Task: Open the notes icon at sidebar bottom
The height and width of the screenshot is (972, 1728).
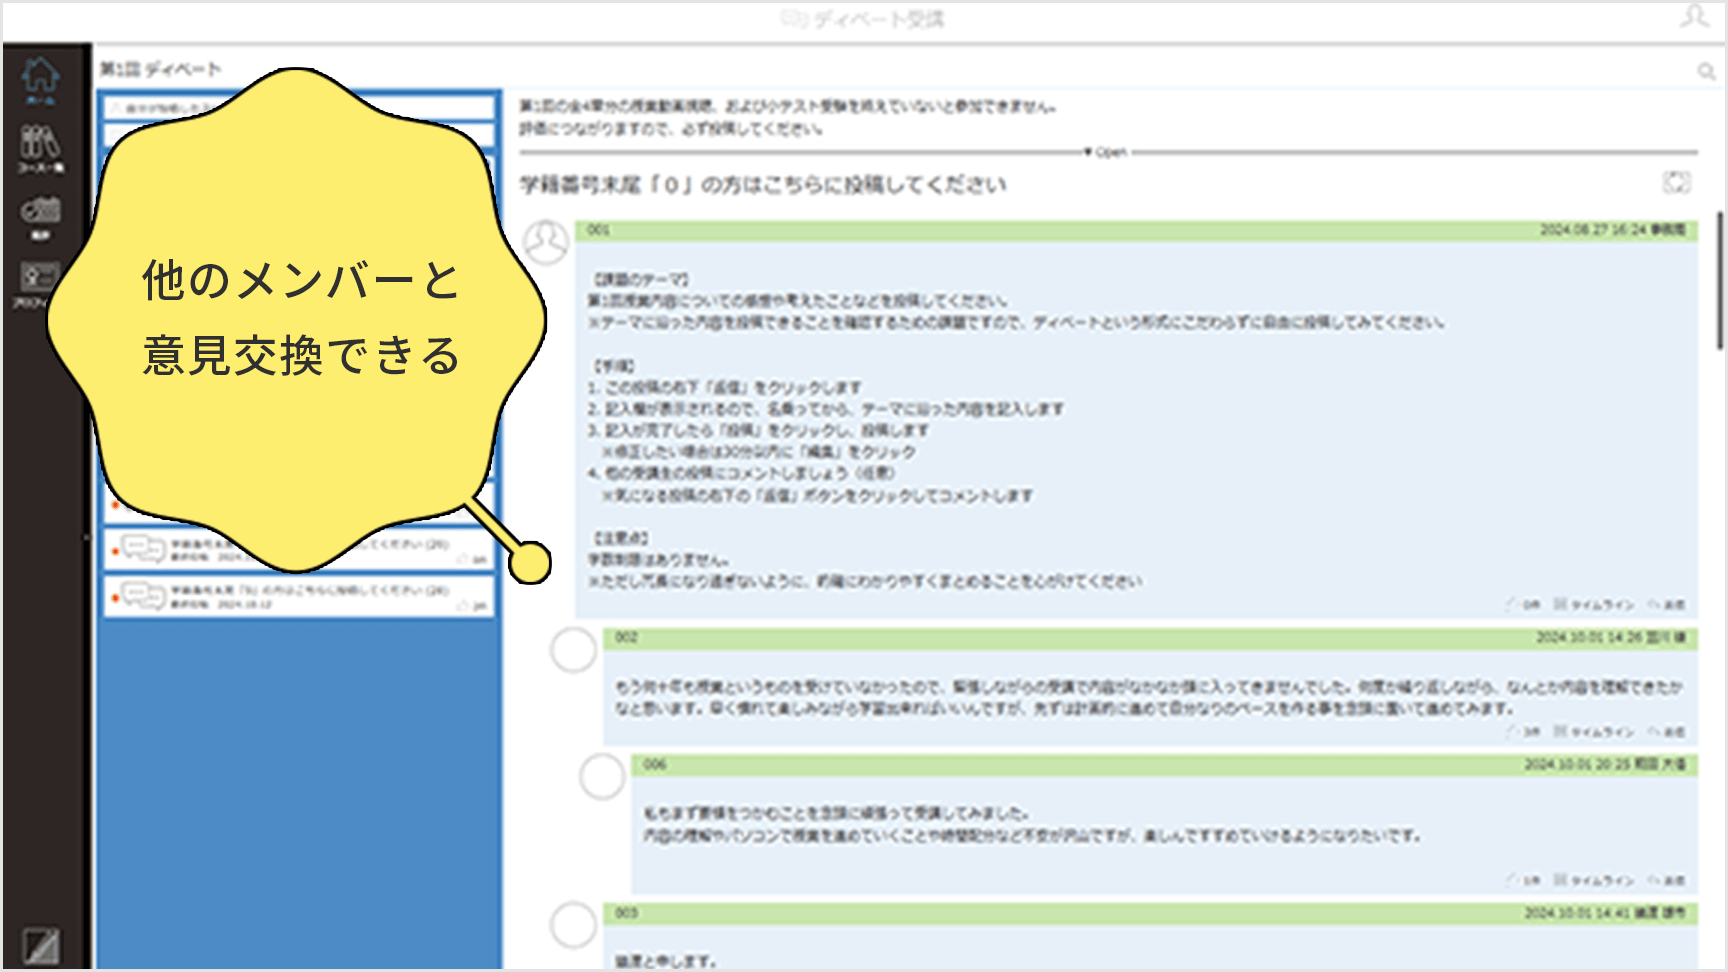Action: pyautogui.click(x=40, y=946)
